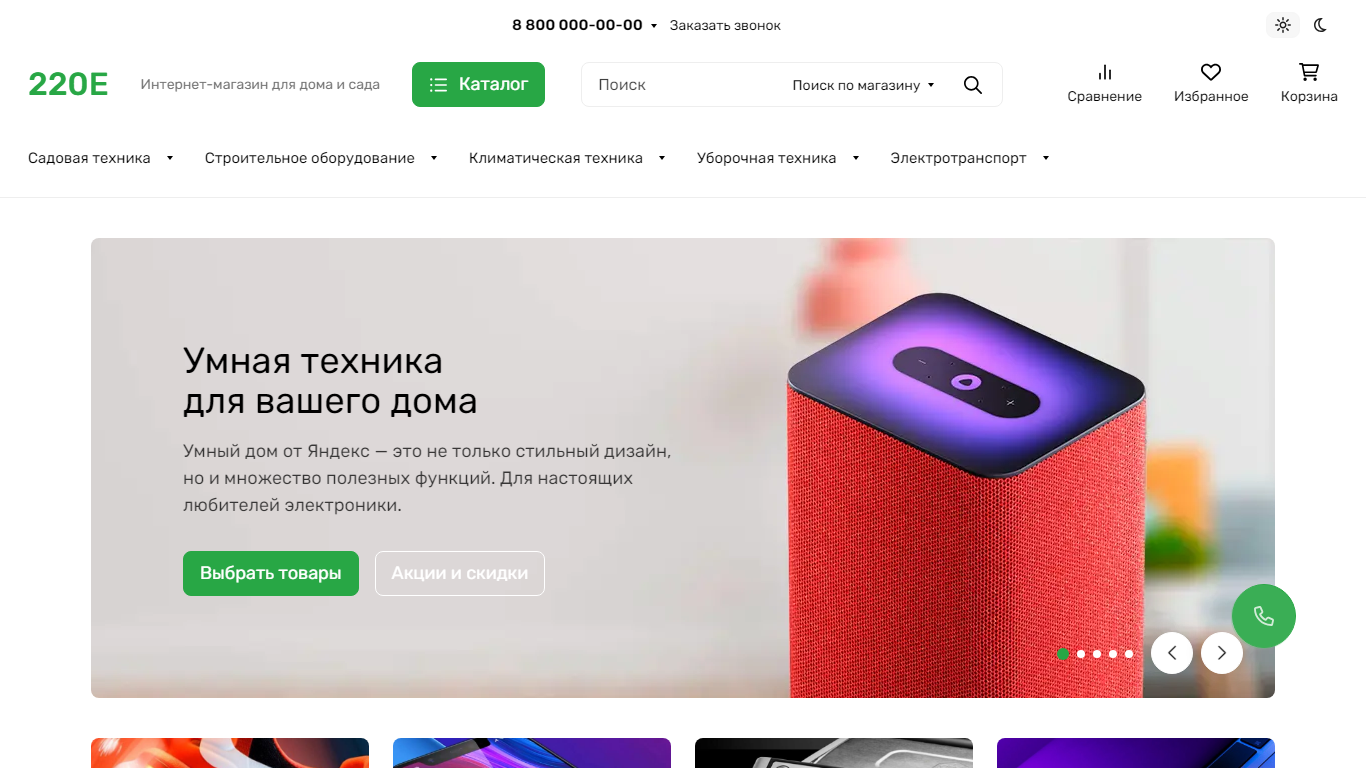Go to previous banner slide arrow
The image size is (1366, 768).
pyautogui.click(x=1172, y=653)
